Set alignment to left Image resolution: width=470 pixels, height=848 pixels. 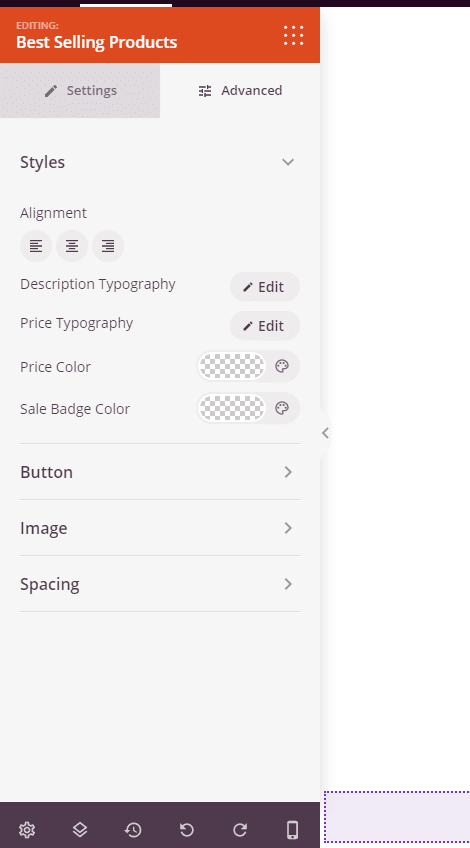tap(36, 246)
